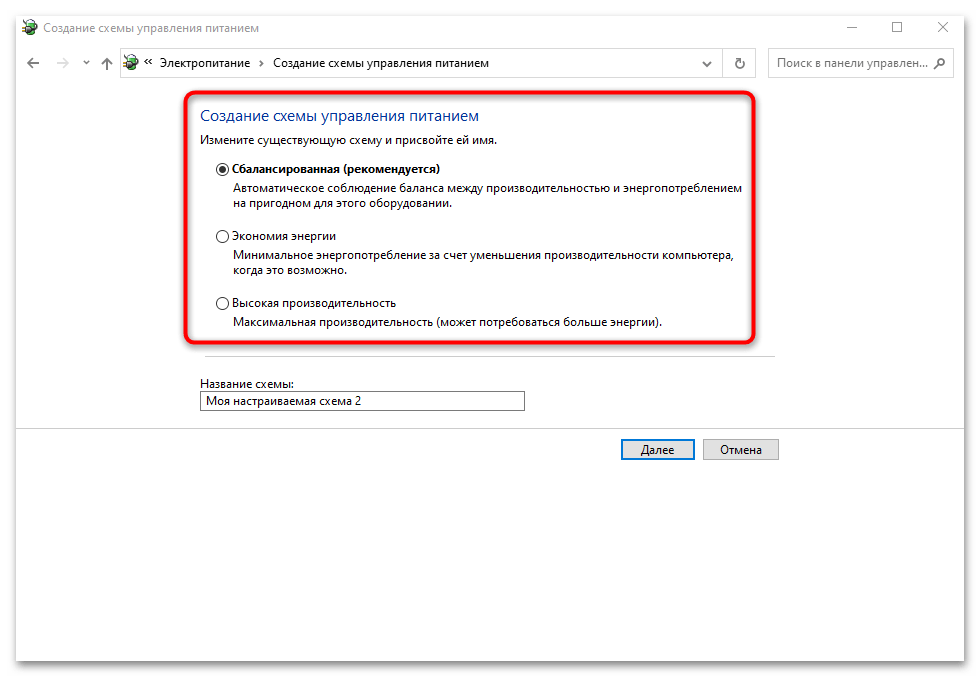Click heading Создание схемы управления питанием
Viewport: 980px width, 677px height.
[x=339, y=116]
